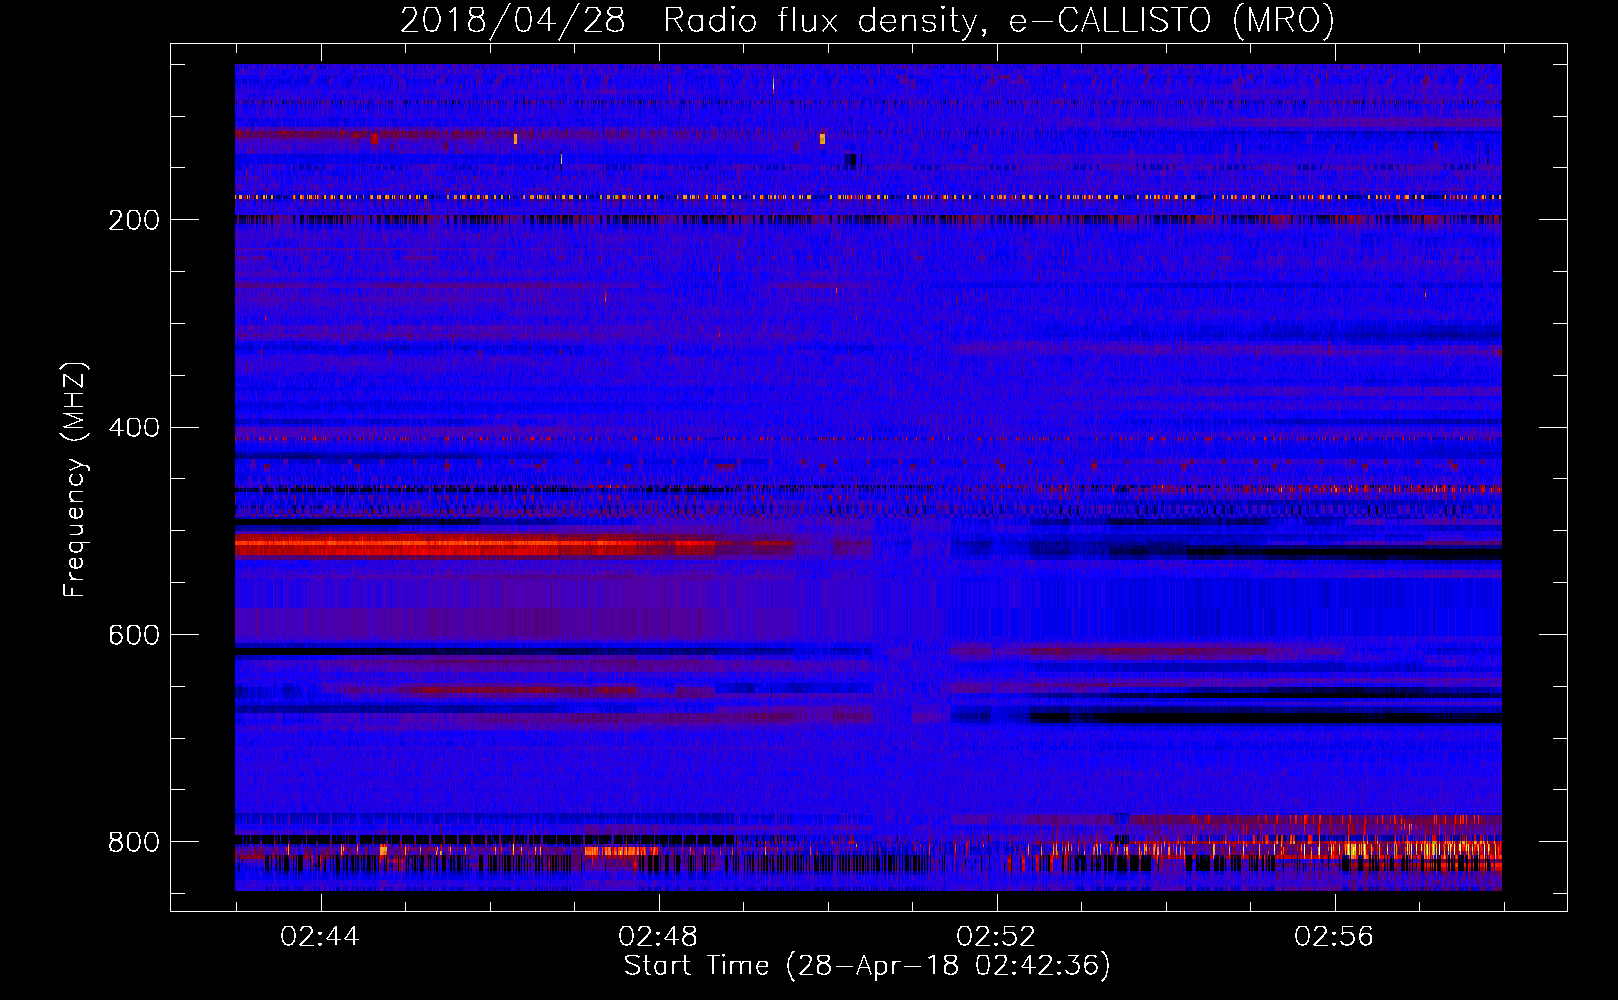Click the 02:44 time tick label

point(320,936)
